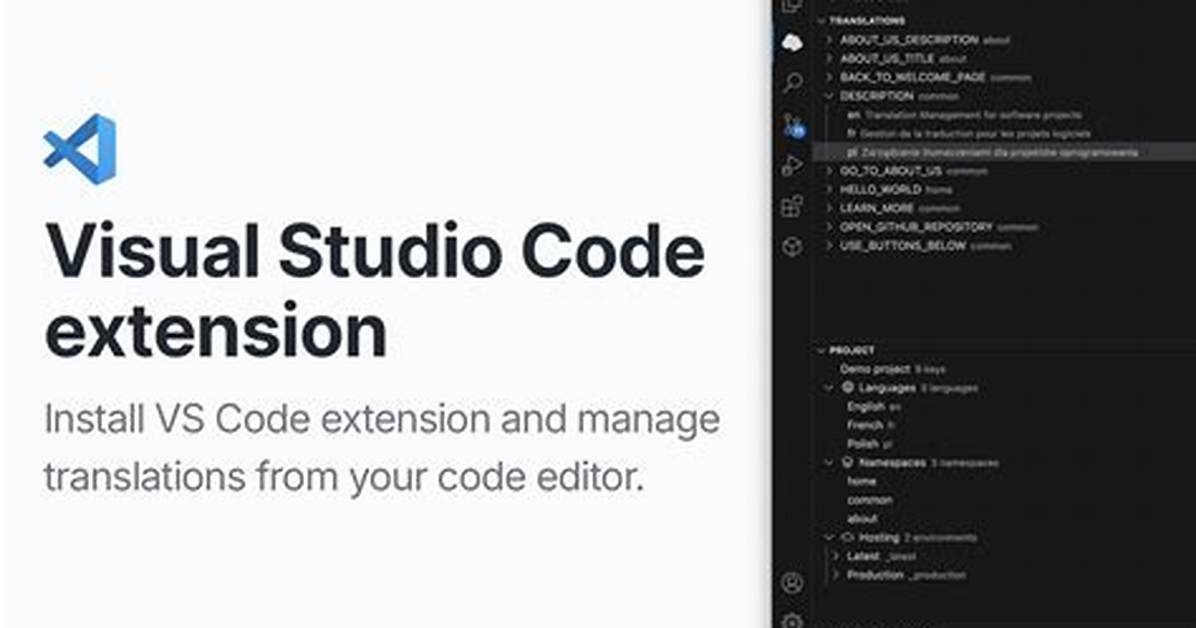
Task: Collapse the Languages node chevron
Action: pos(830,388)
